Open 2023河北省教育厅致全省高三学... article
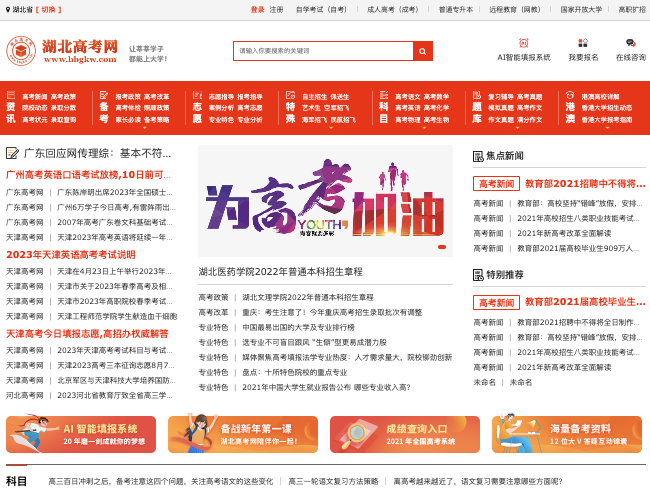This screenshot has width=650, height=500. click(x=114, y=396)
